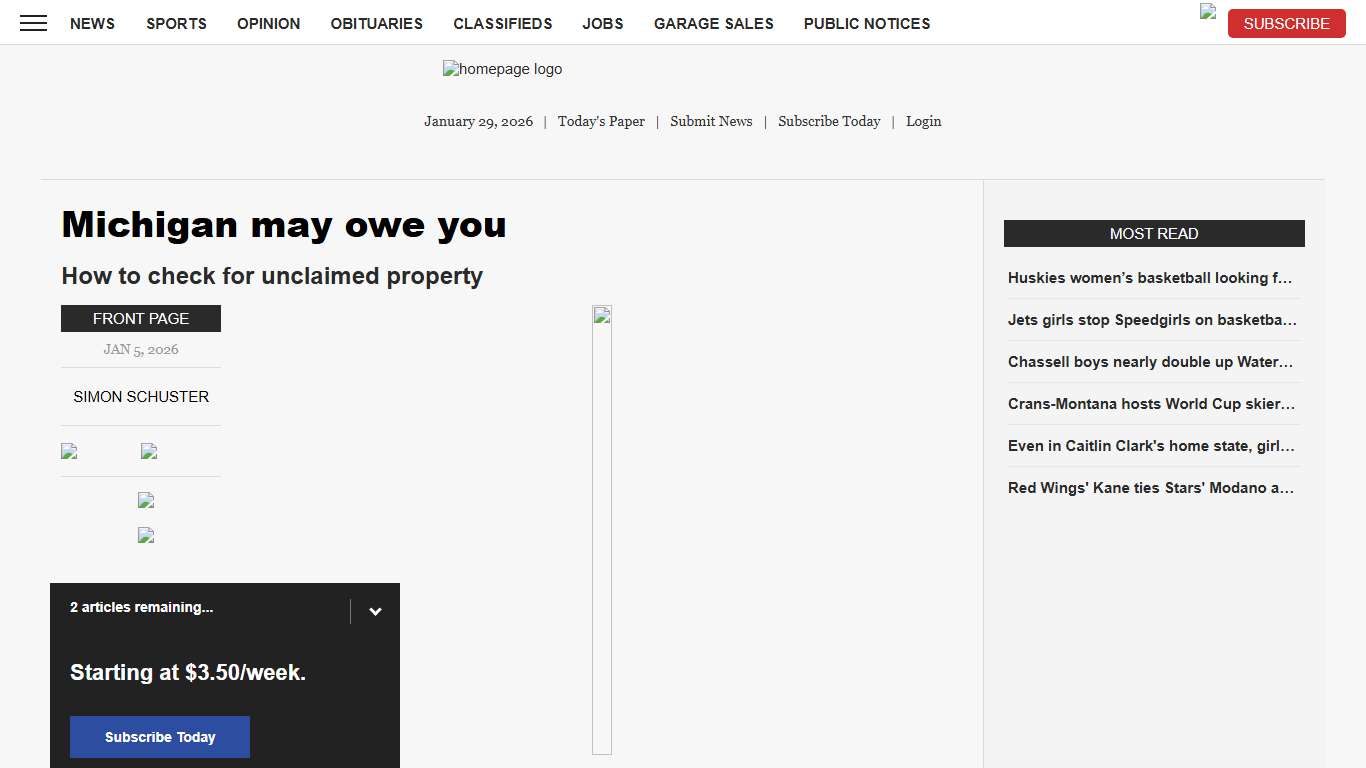Open the Red Wings' Kane article
1366x768 pixels.
[x=1150, y=488]
